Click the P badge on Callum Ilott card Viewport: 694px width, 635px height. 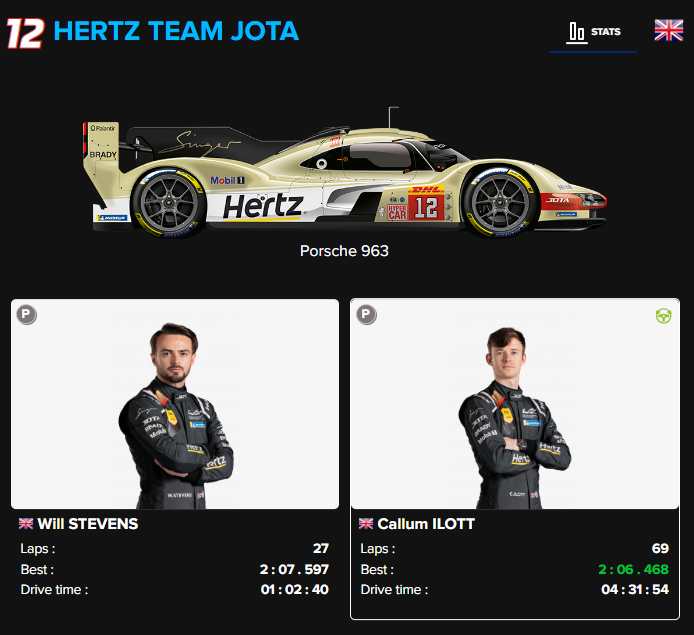(x=366, y=315)
